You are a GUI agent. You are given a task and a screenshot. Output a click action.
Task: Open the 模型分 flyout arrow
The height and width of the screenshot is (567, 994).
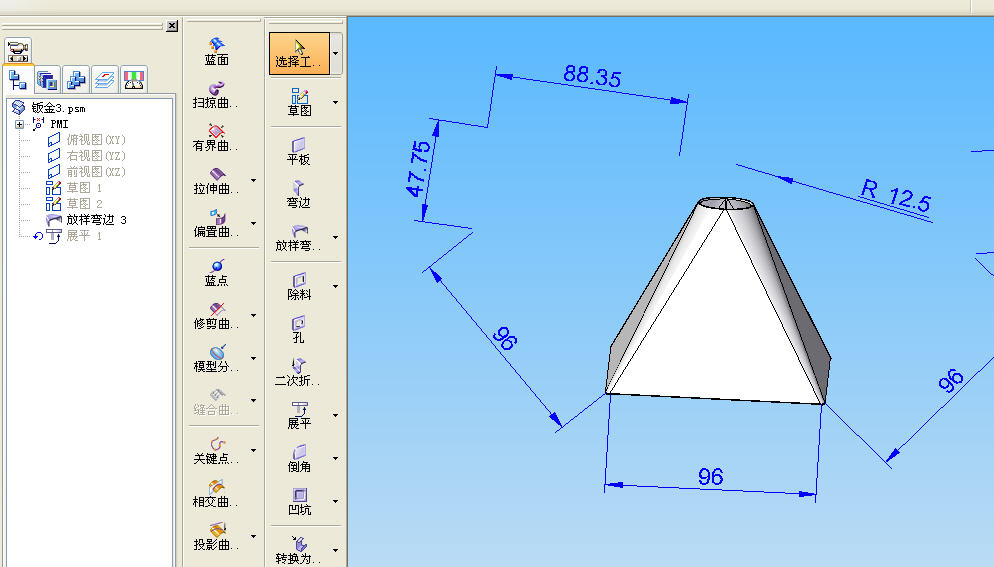pyautogui.click(x=254, y=359)
